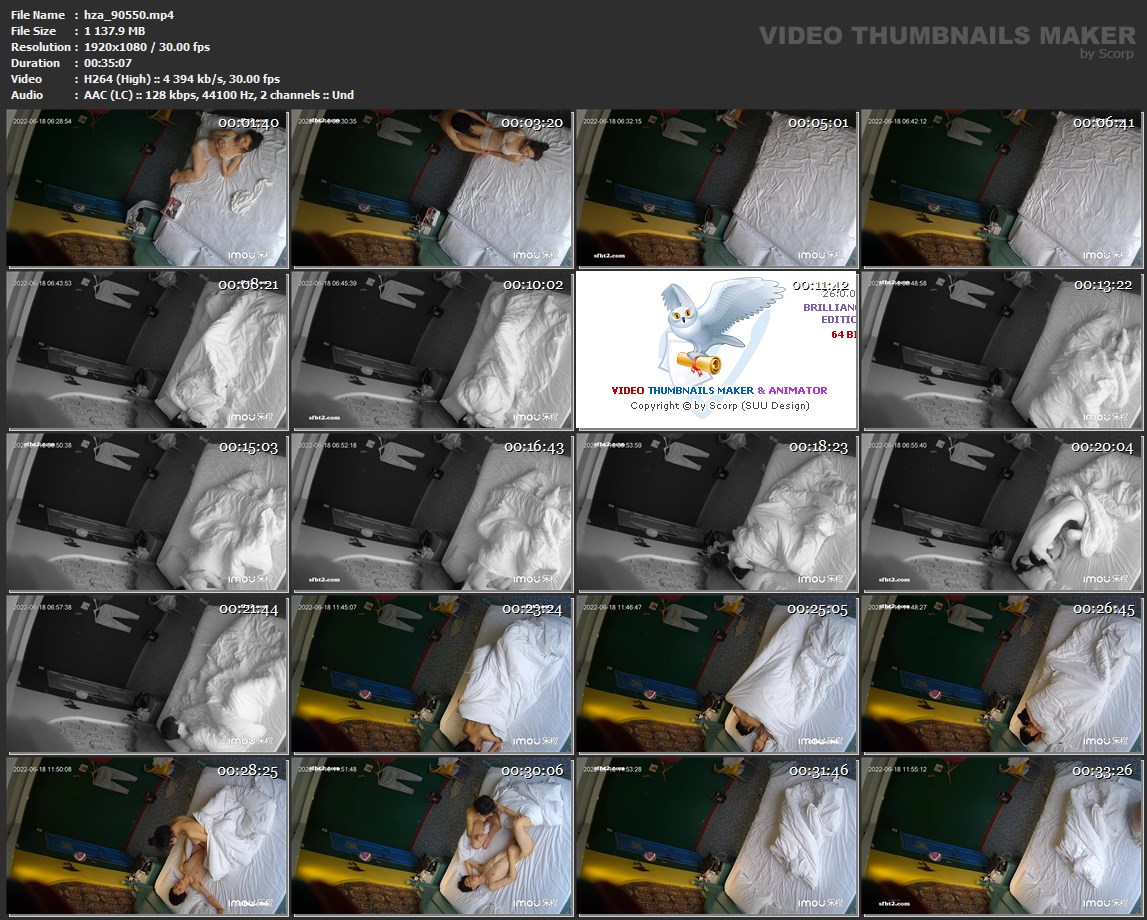
Task: Open the frame at timestamp 00:06:41
Action: [x=1002, y=189]
